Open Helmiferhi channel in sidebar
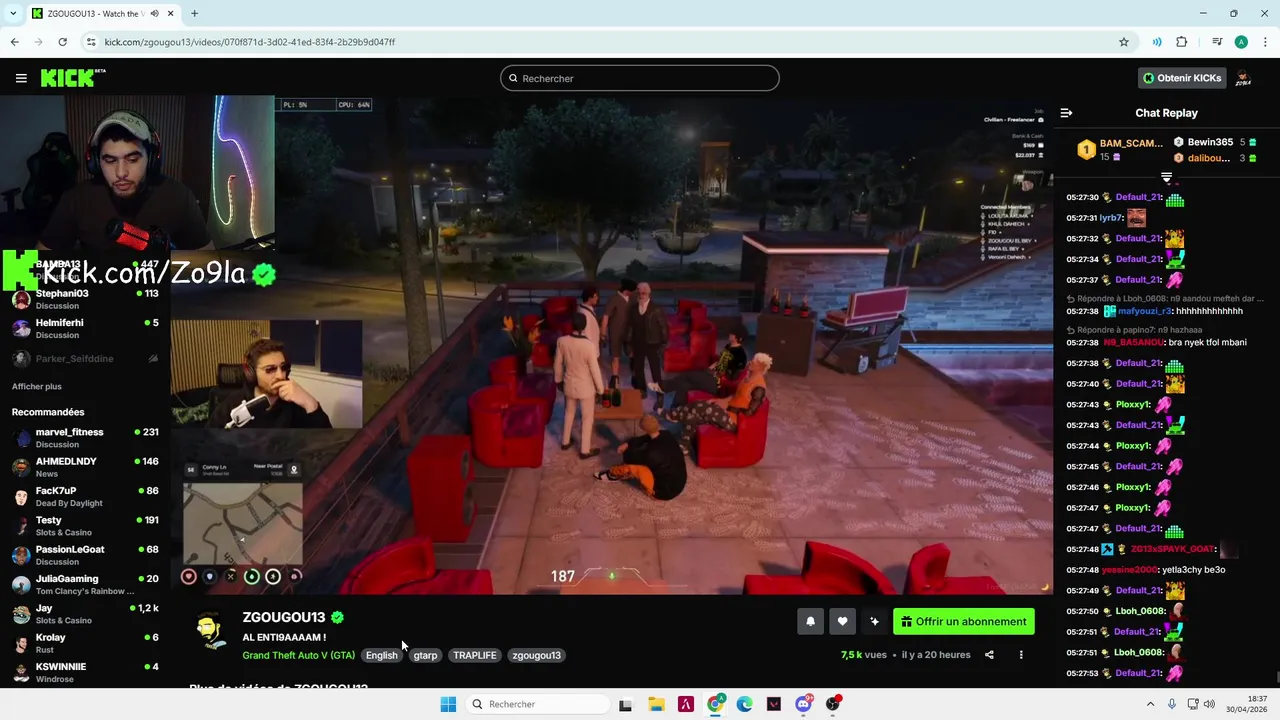Screen dimensions: 1280x720 click(x=85, y=328)
